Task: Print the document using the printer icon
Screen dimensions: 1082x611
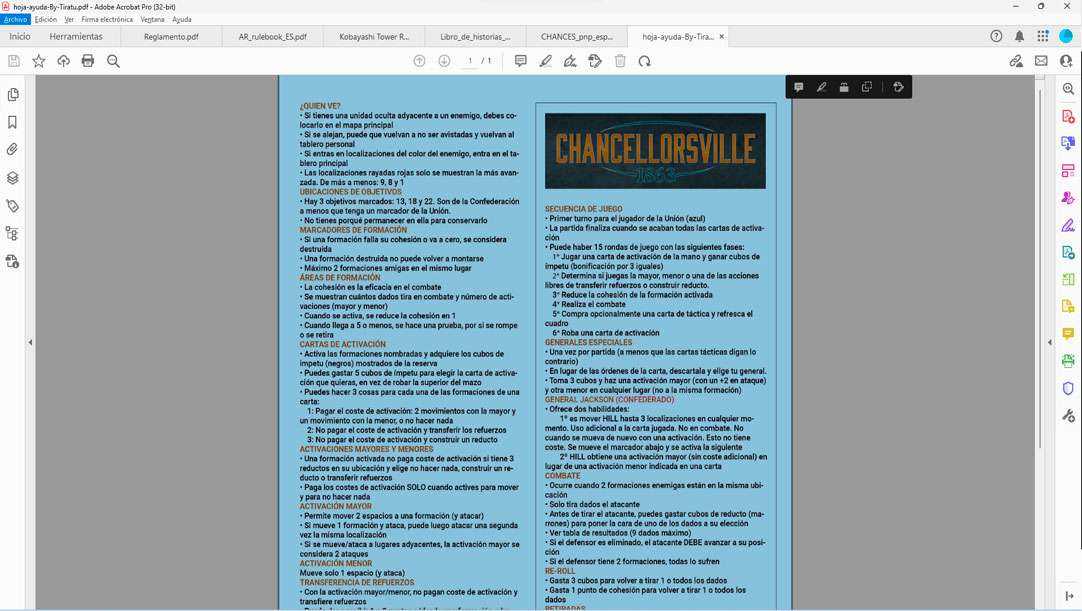Action: pos(88,61)
